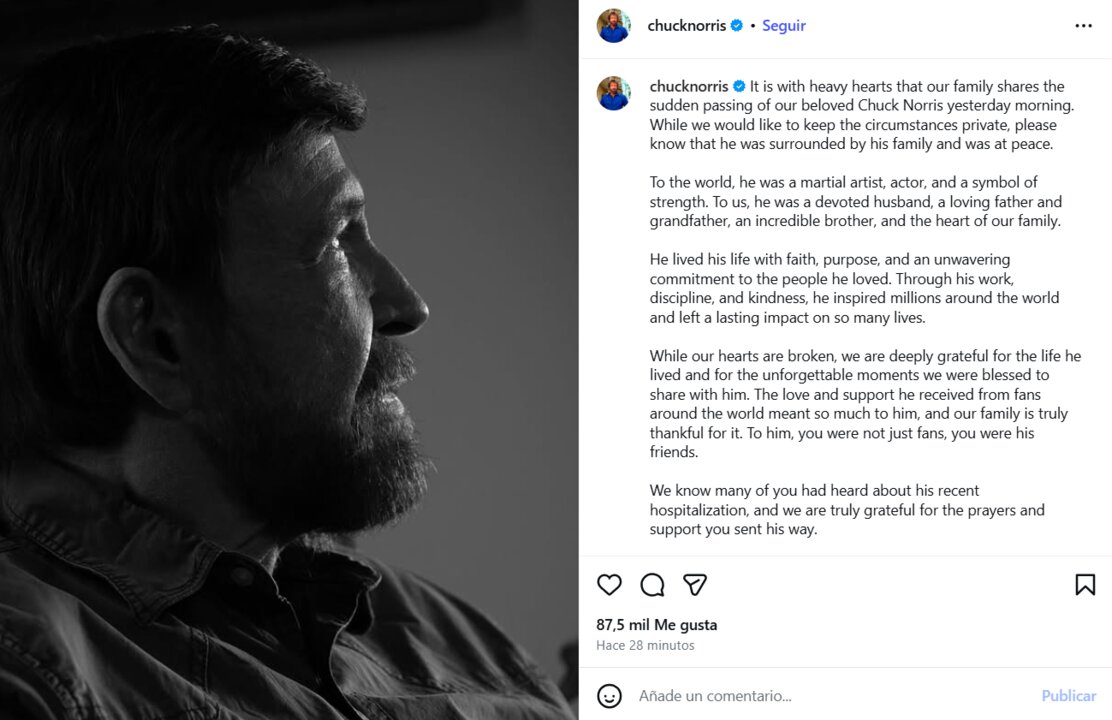
Task: Click the profile avatar beside the caption
Action: tap(614, 93)
